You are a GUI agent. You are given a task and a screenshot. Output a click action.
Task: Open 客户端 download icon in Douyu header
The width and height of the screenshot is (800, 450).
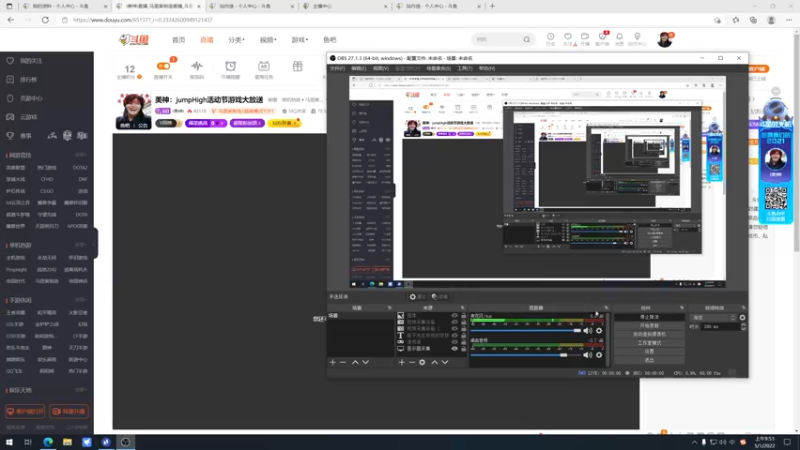point(602,37)
